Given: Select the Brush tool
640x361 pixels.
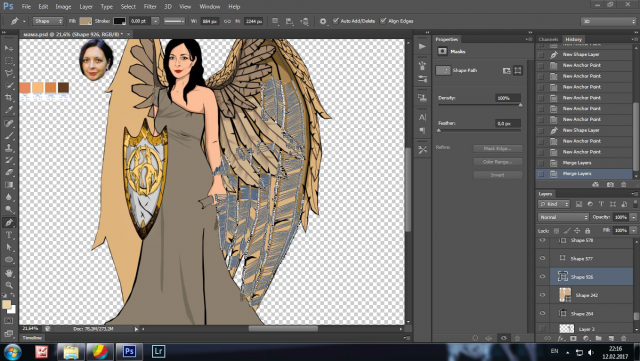Looking at the screenshot, I should coord(9,135).
